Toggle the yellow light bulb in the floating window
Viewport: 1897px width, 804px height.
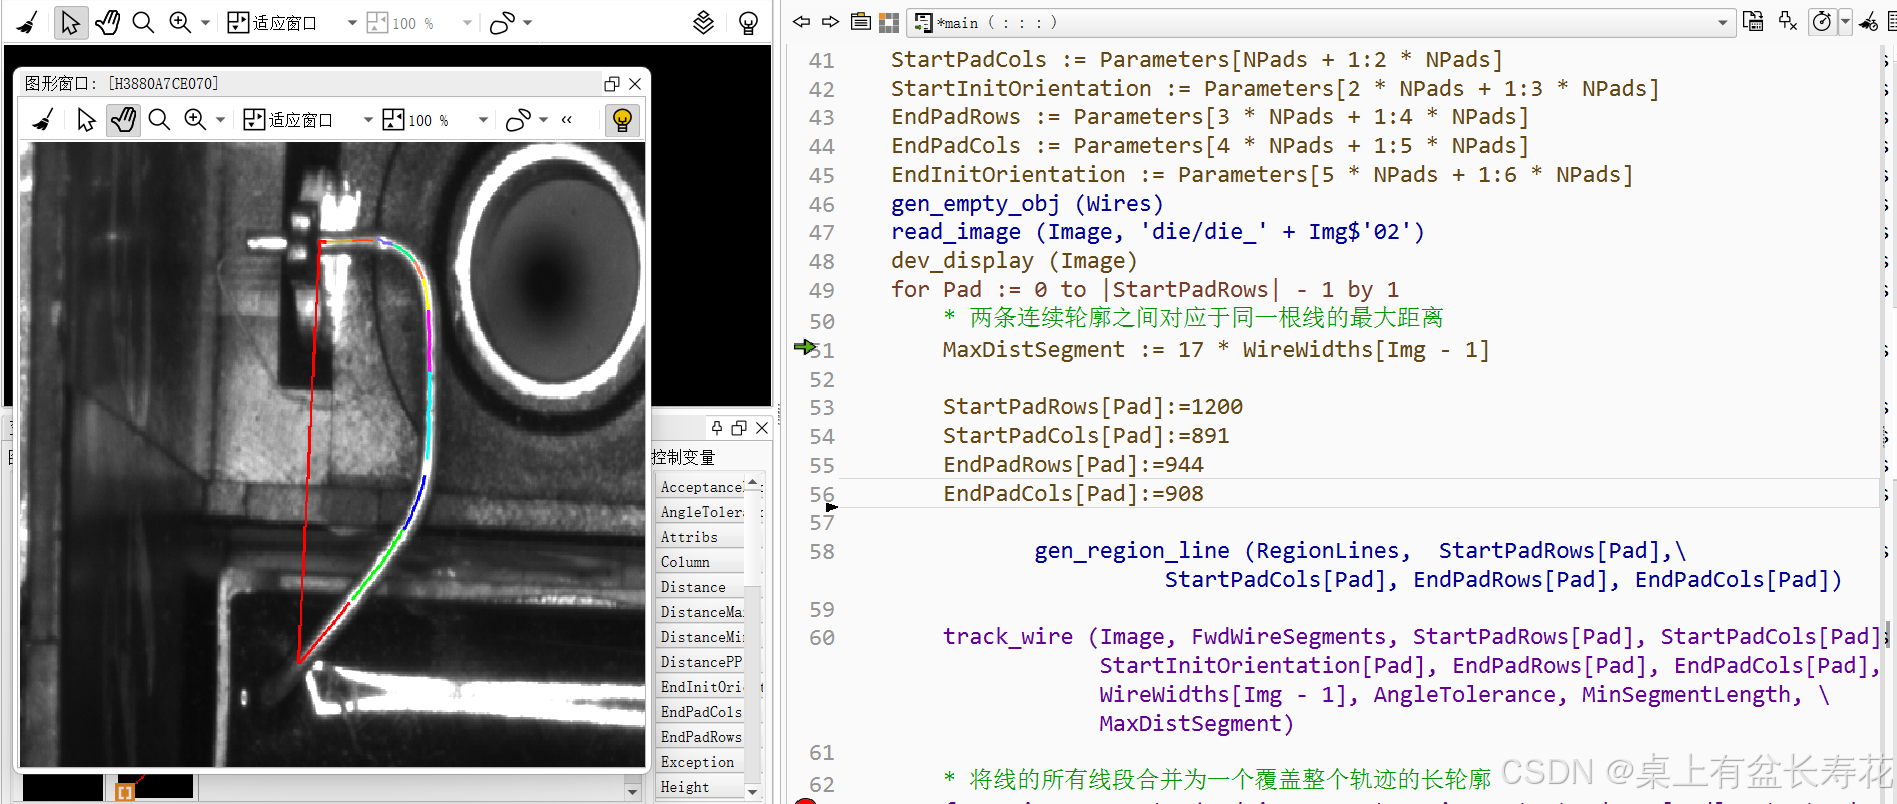point(622,120)
